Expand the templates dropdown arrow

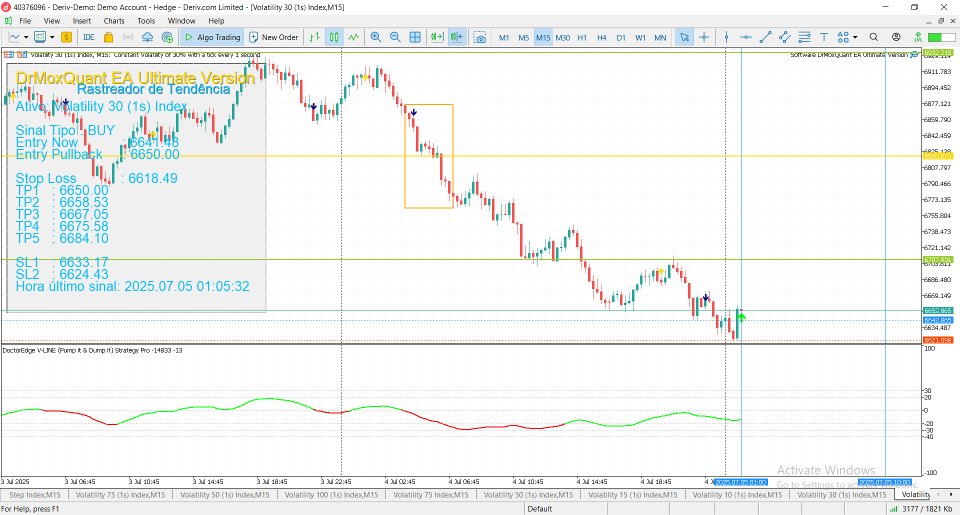[x=51, y=37]
